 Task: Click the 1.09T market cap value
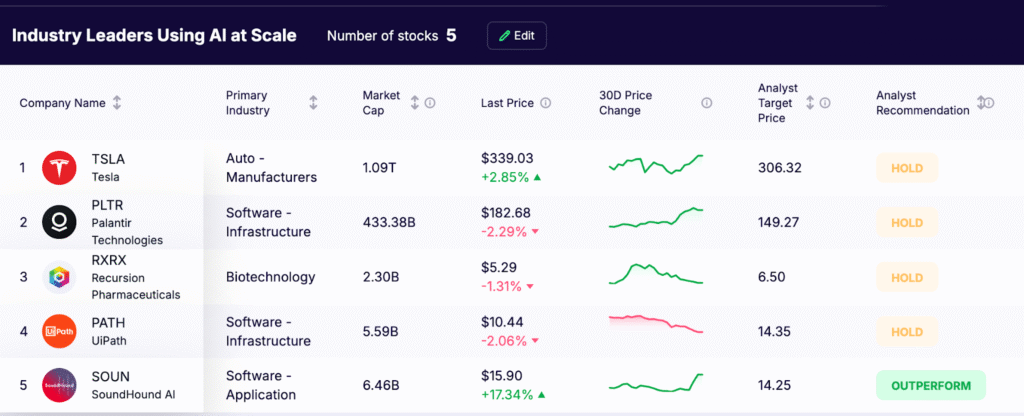click(379, 168)
